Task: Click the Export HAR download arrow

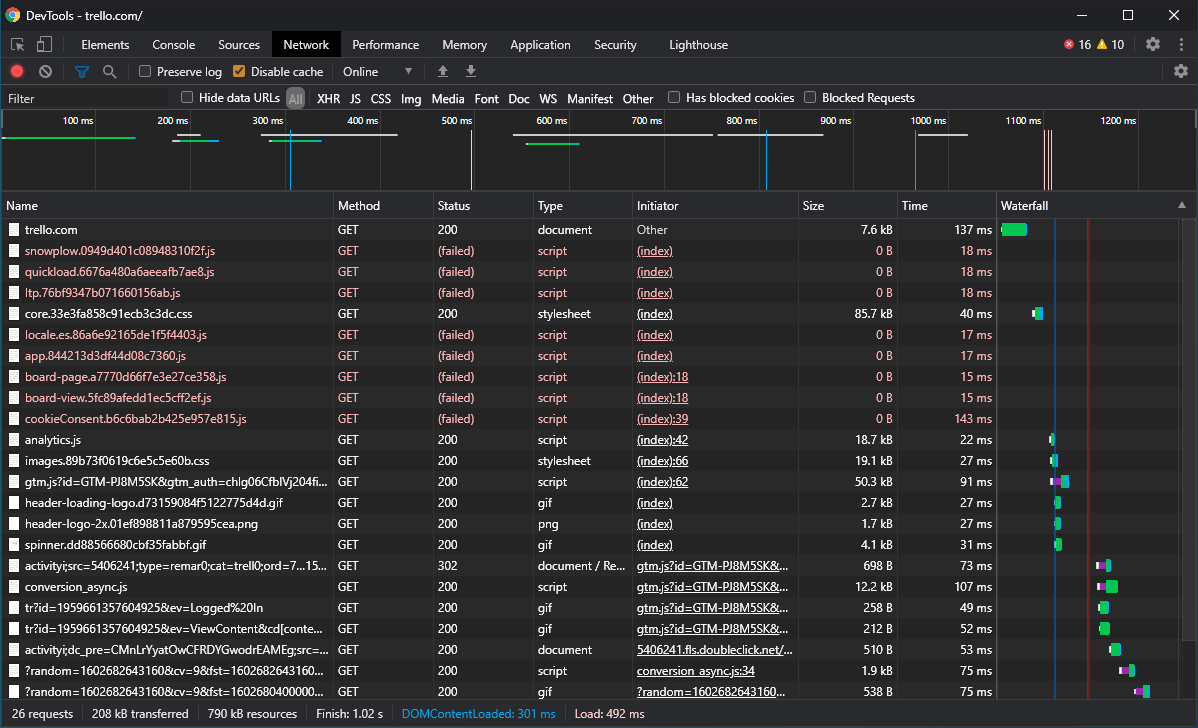Action: [x=471, y=71]
